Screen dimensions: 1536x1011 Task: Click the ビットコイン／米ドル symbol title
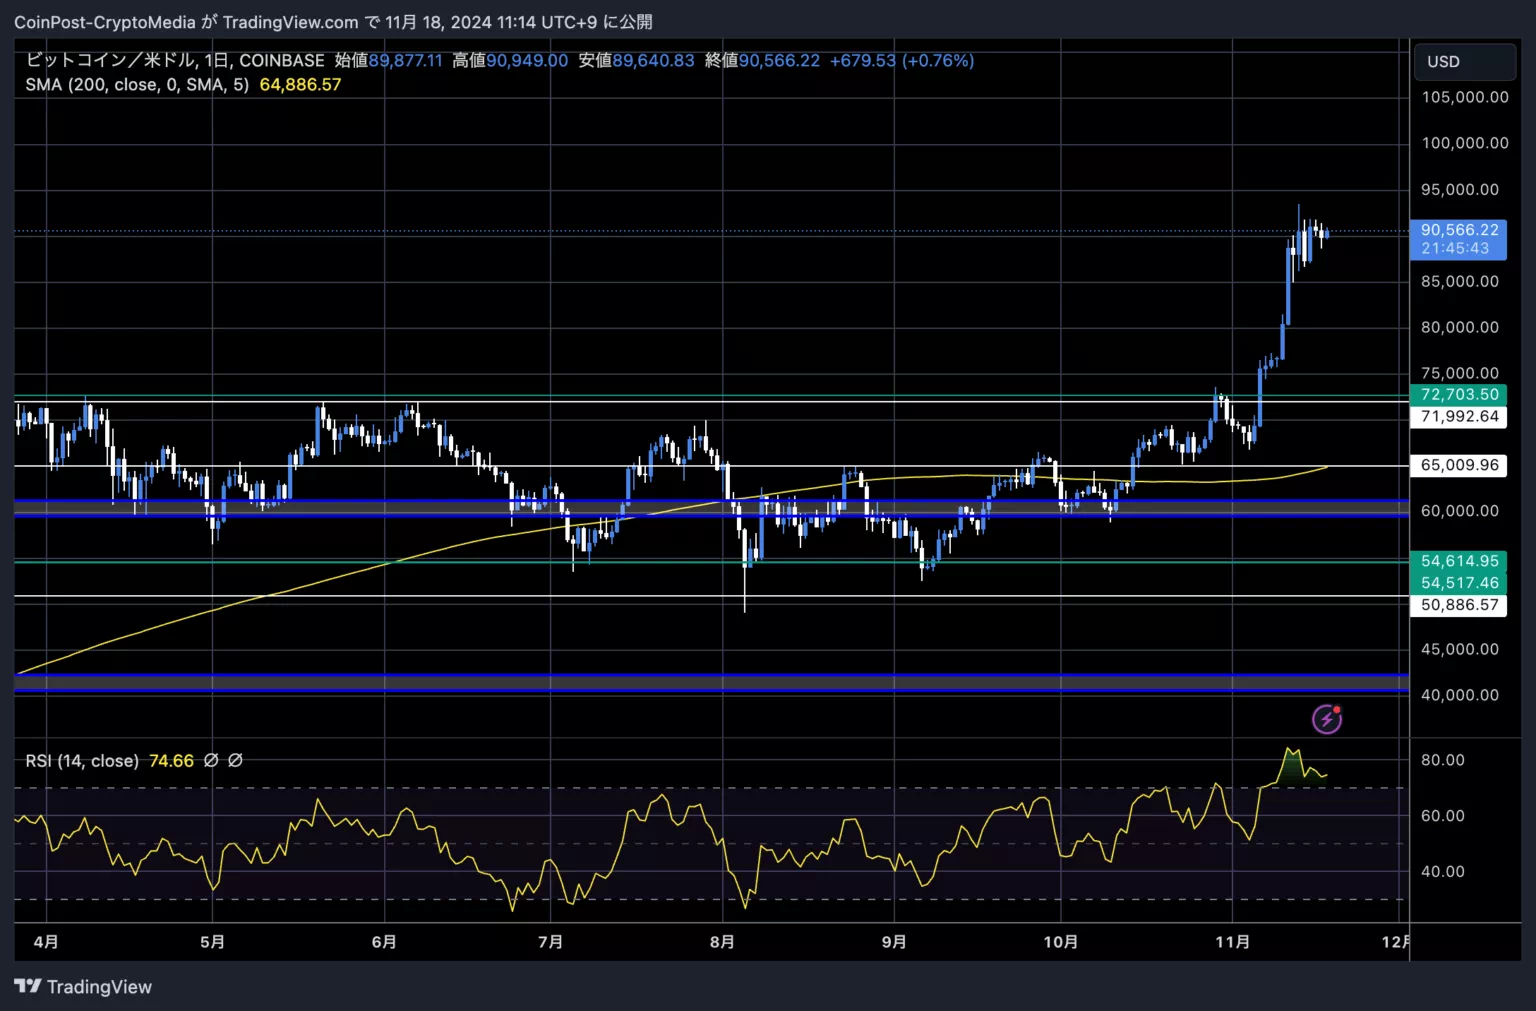(x=109, y=60)
